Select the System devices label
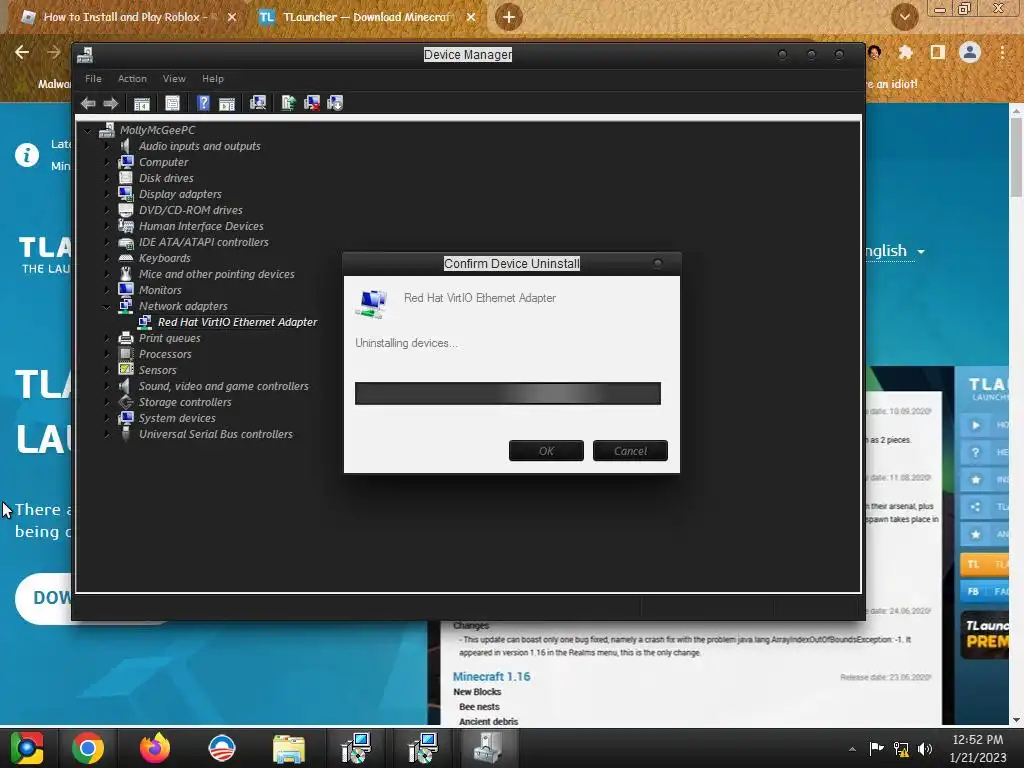 pyautogui.click(x=177, y=418)
